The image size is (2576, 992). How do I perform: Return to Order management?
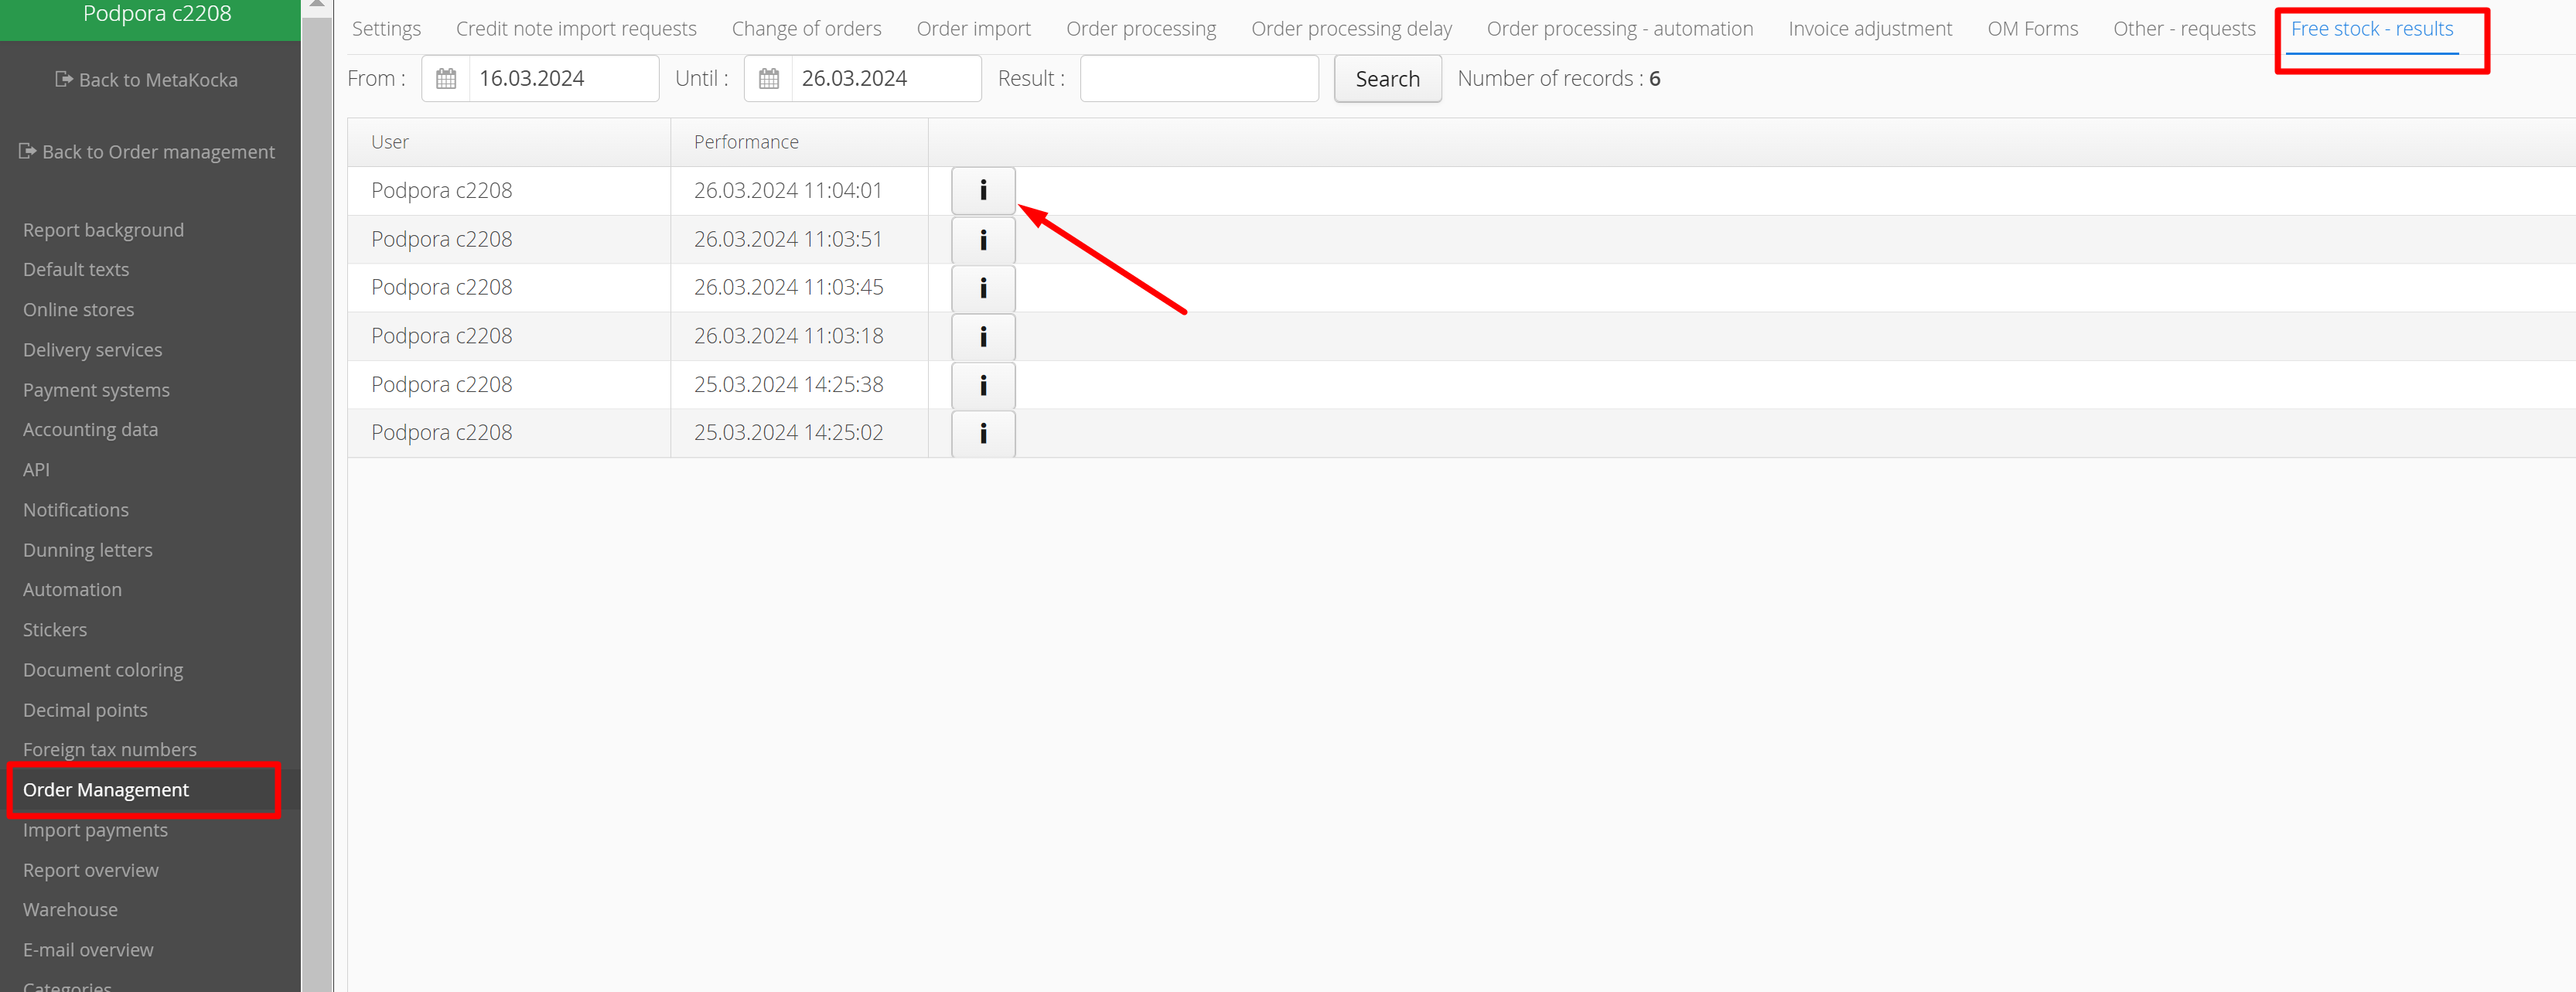click(x=147, y=152)
